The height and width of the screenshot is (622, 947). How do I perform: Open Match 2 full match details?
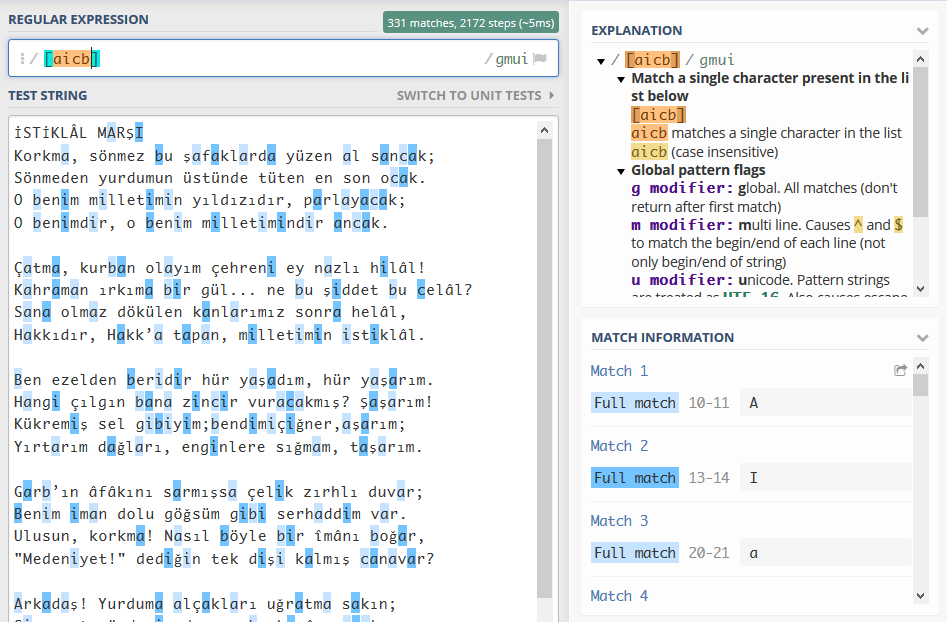[635, 477]
